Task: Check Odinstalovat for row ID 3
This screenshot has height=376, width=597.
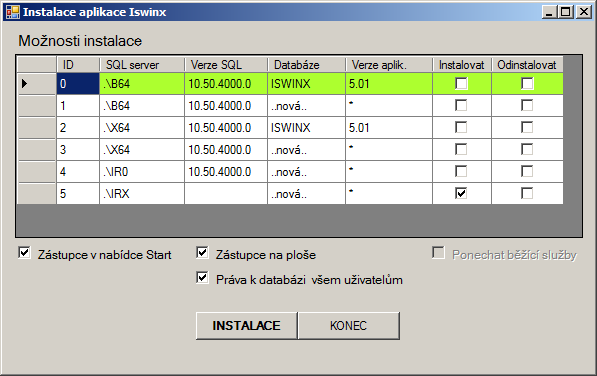Action: [527, 150]
